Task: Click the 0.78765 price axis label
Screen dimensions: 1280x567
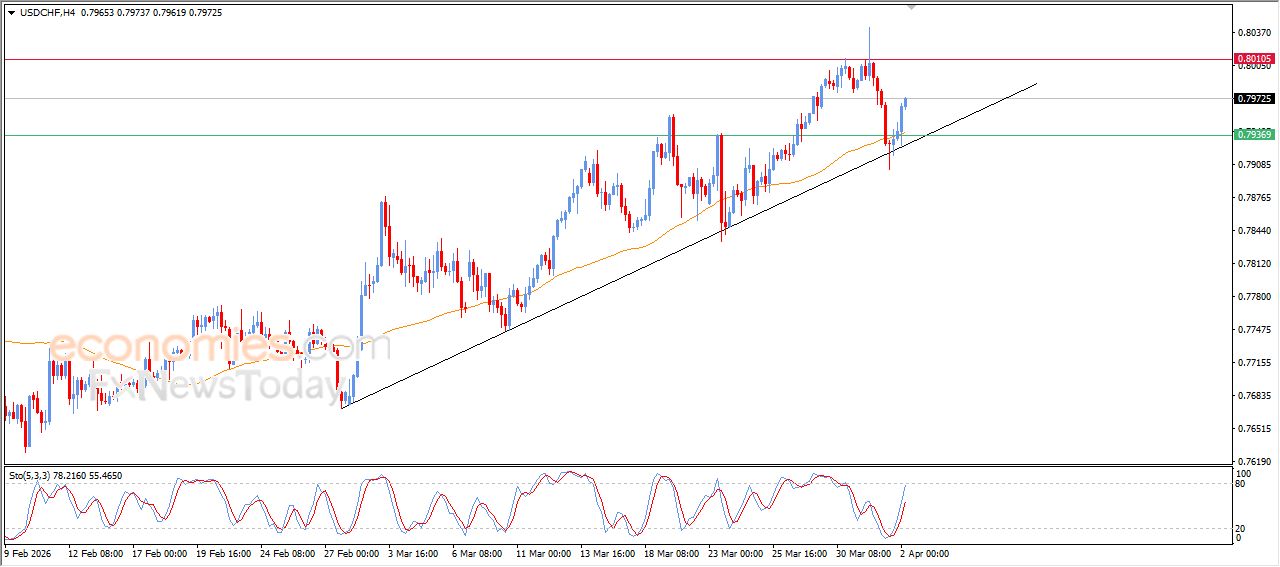Action: pyautogui.click(x=1254, y=198)
